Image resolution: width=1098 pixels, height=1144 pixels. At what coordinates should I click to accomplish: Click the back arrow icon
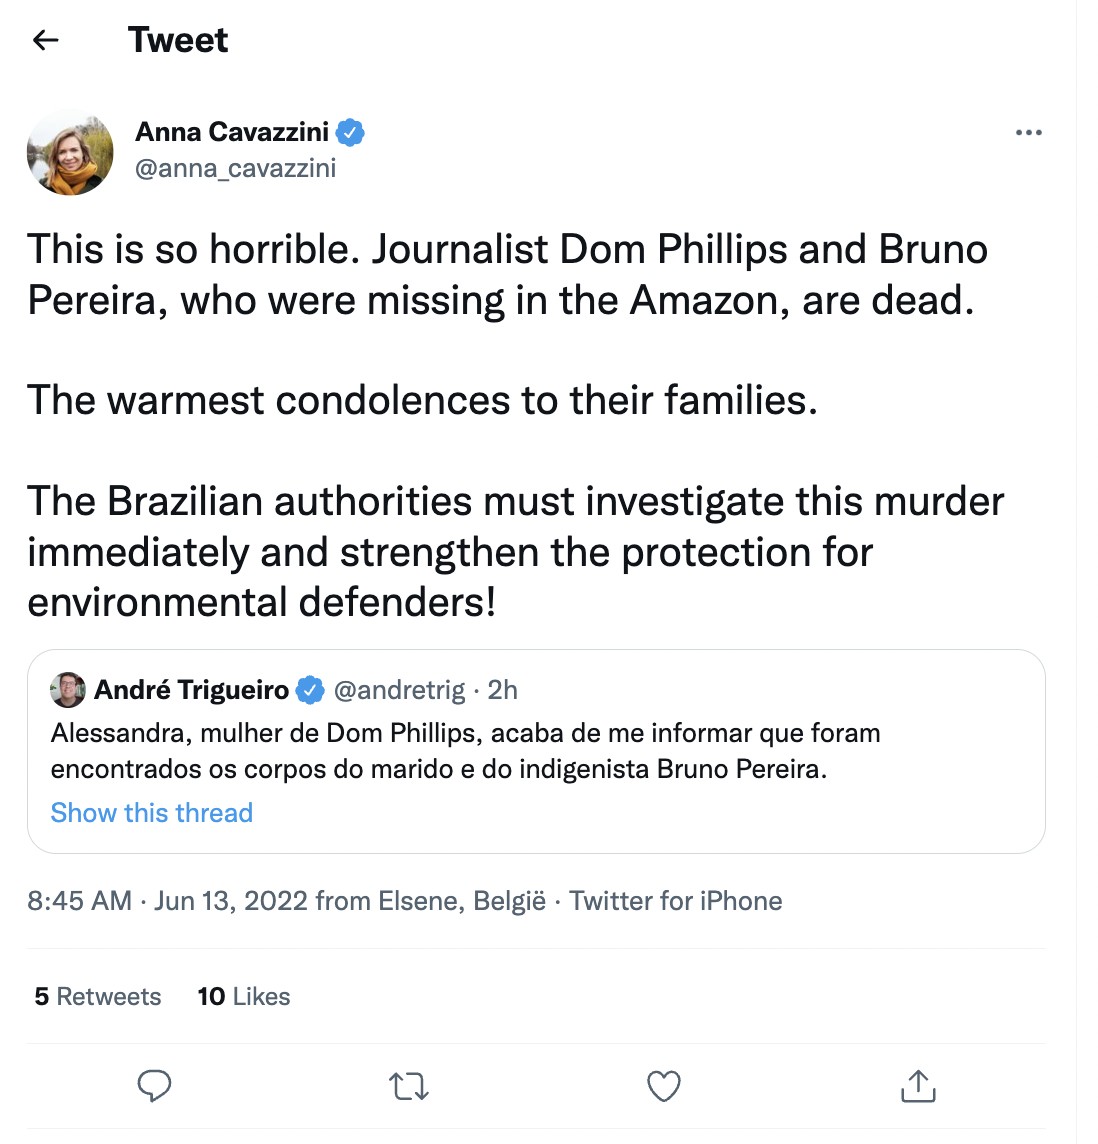click(46, 40)
